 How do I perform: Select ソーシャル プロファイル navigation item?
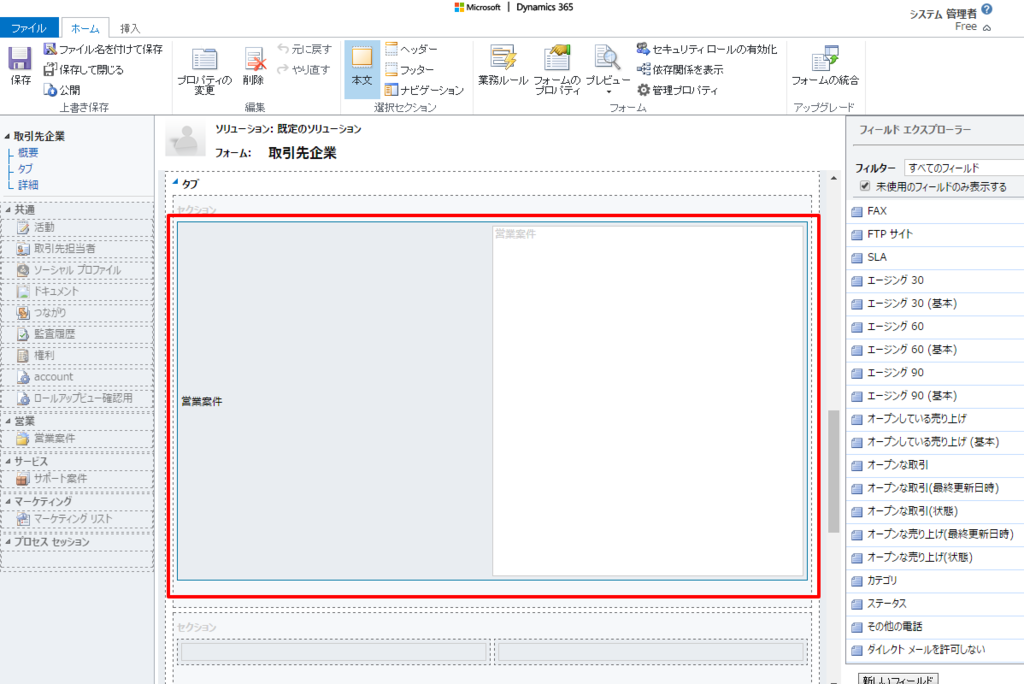click(x=77, y=270)
